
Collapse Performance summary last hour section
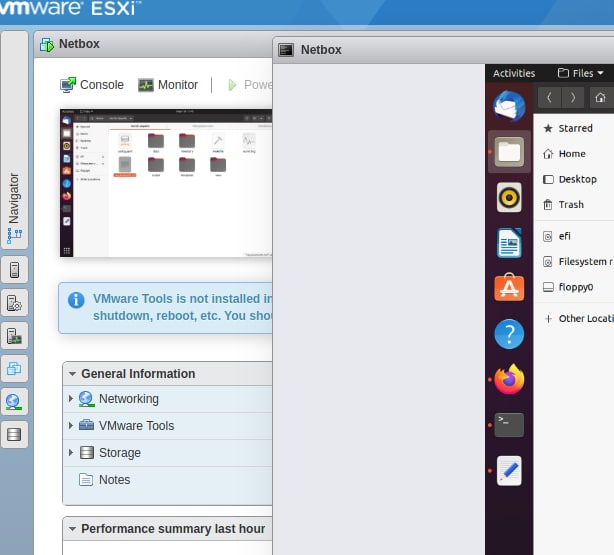pyautogui.click(x=72, y=529)
